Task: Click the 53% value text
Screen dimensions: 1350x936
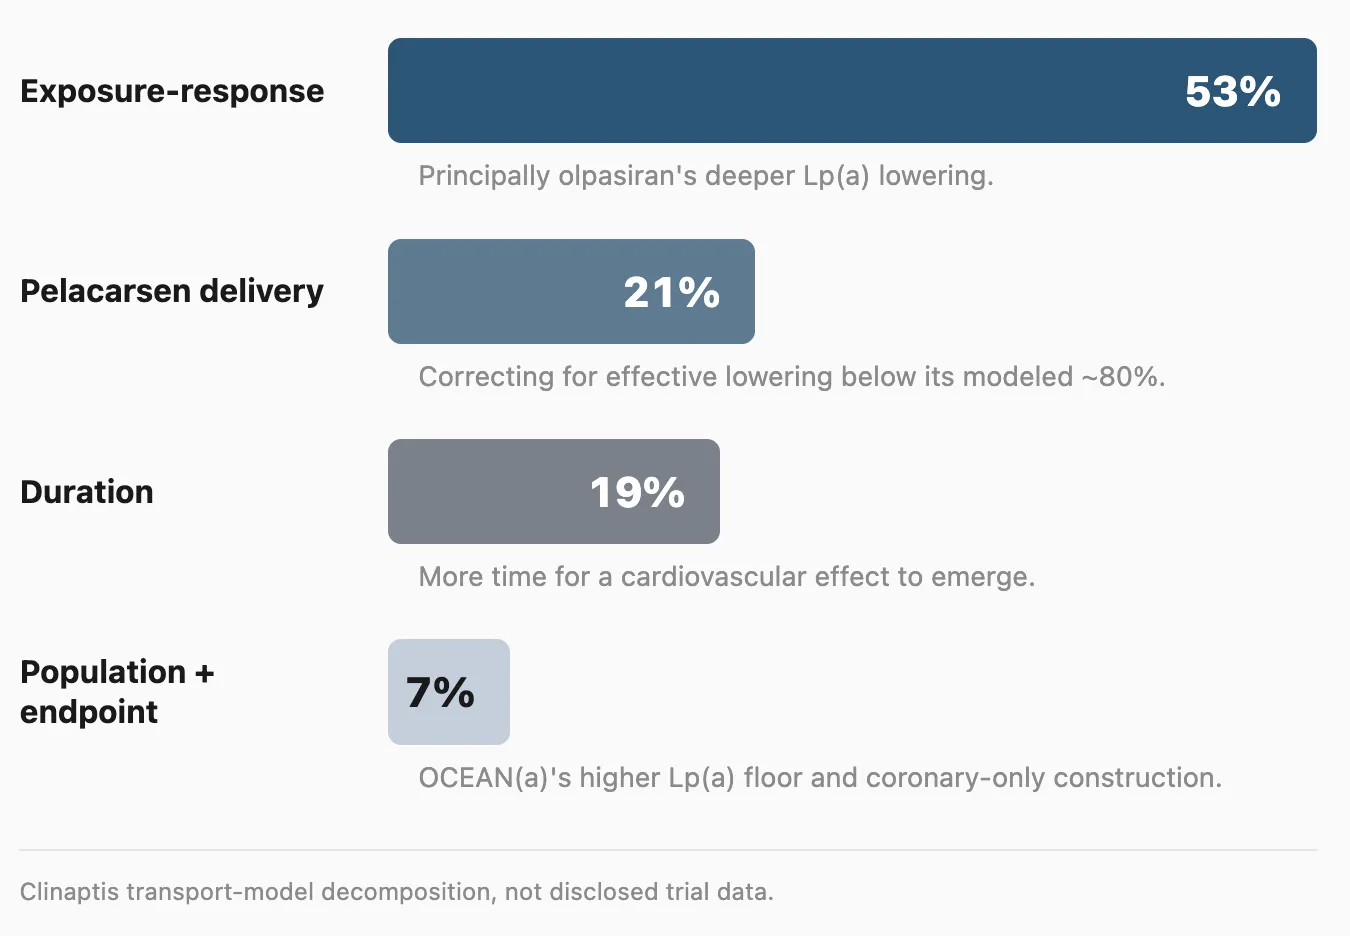Action: tap(1233, 92)
